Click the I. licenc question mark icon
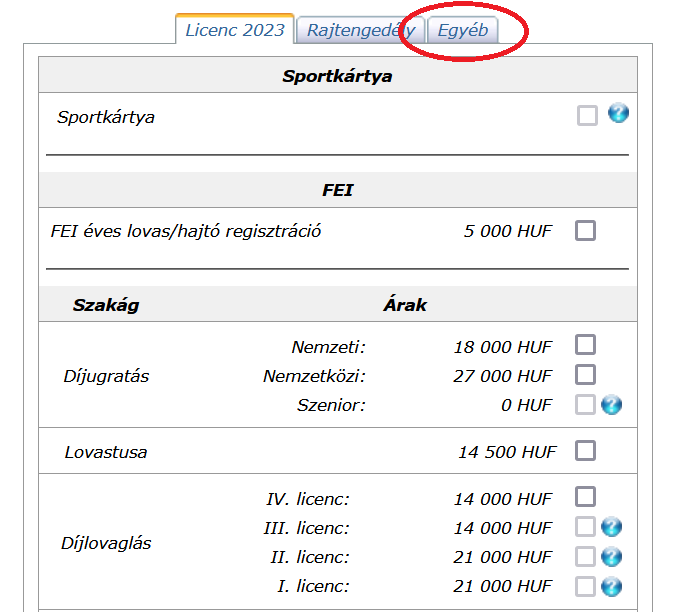Image resolution: width=677 pixels, height=612 pixels. (612, 587)
